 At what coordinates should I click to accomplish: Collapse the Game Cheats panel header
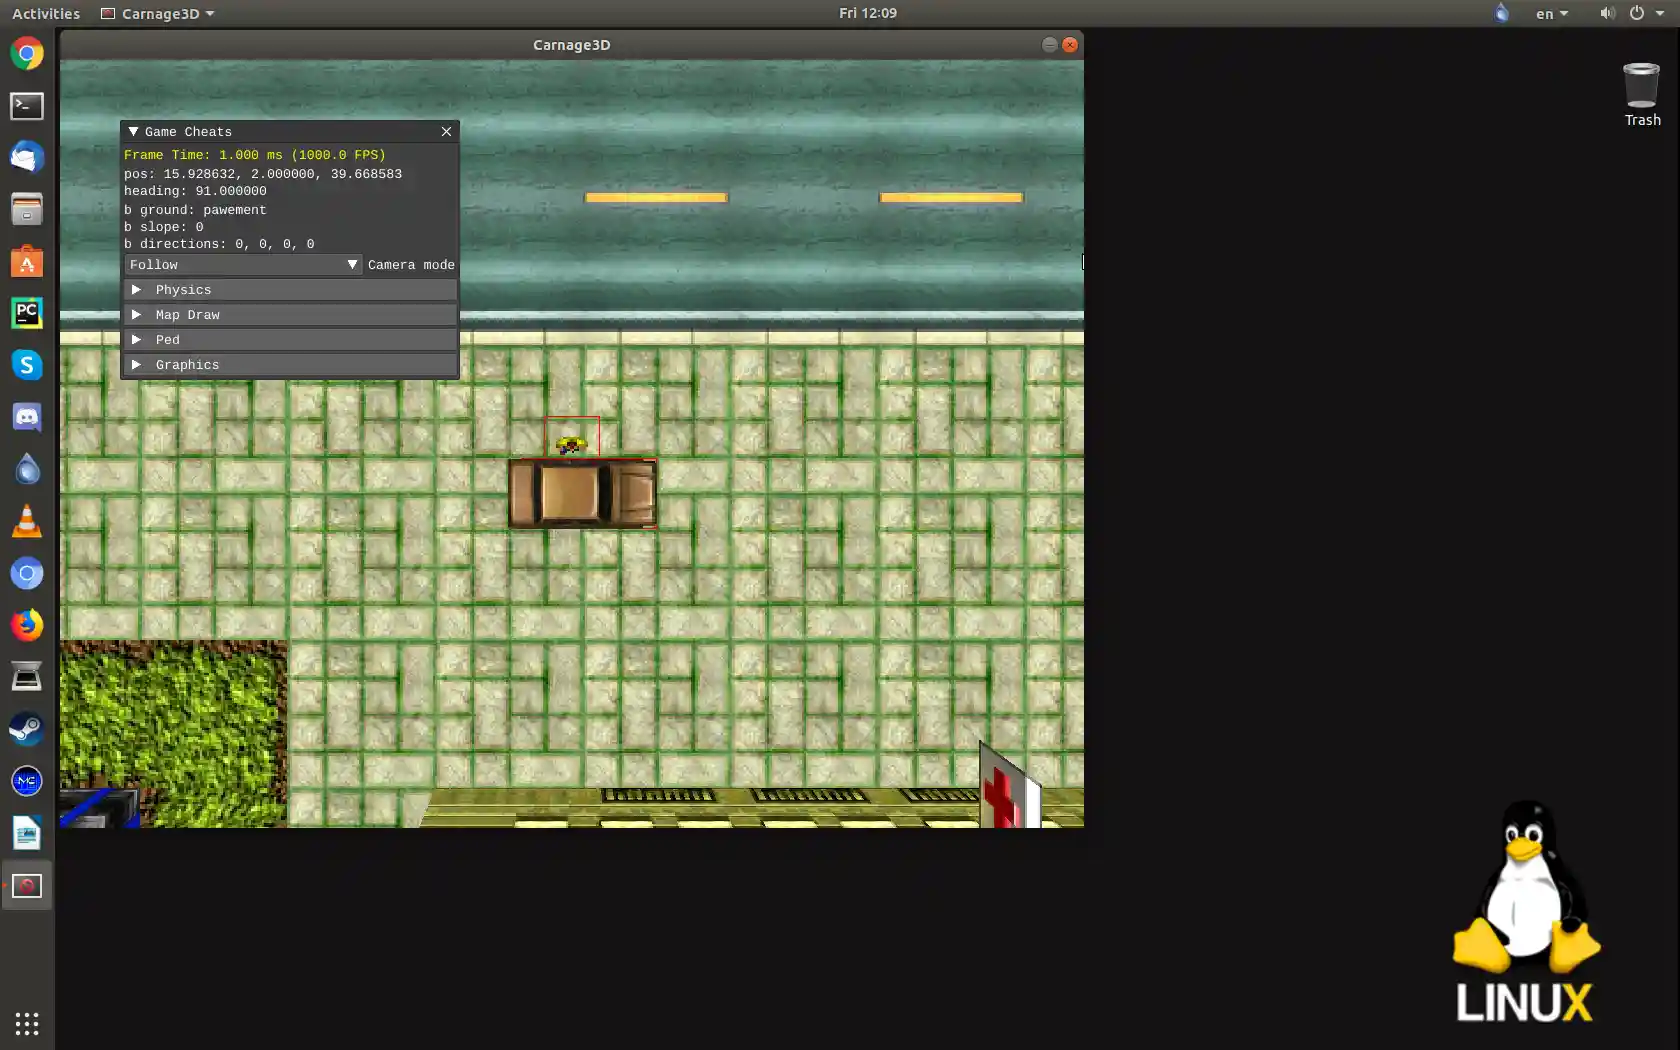tap(134, 131)
